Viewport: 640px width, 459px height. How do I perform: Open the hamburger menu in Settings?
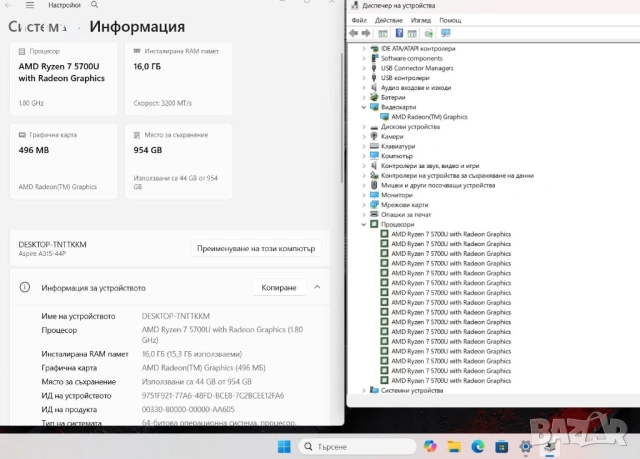coord(30,5)
